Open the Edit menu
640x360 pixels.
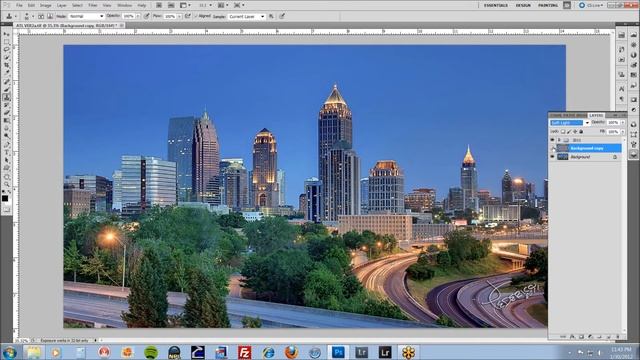31,5
